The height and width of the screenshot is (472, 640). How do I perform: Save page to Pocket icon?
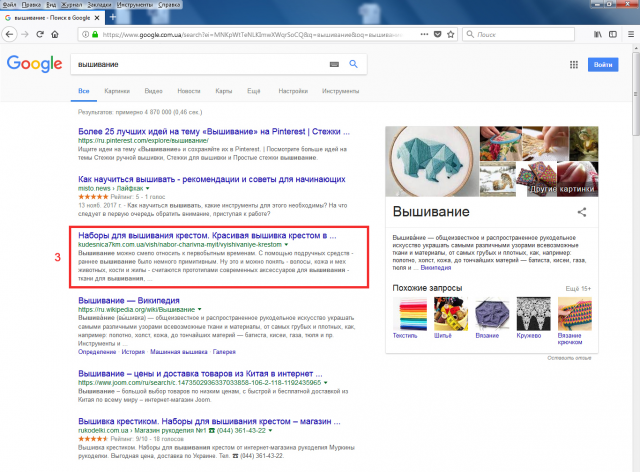point(438,34)
